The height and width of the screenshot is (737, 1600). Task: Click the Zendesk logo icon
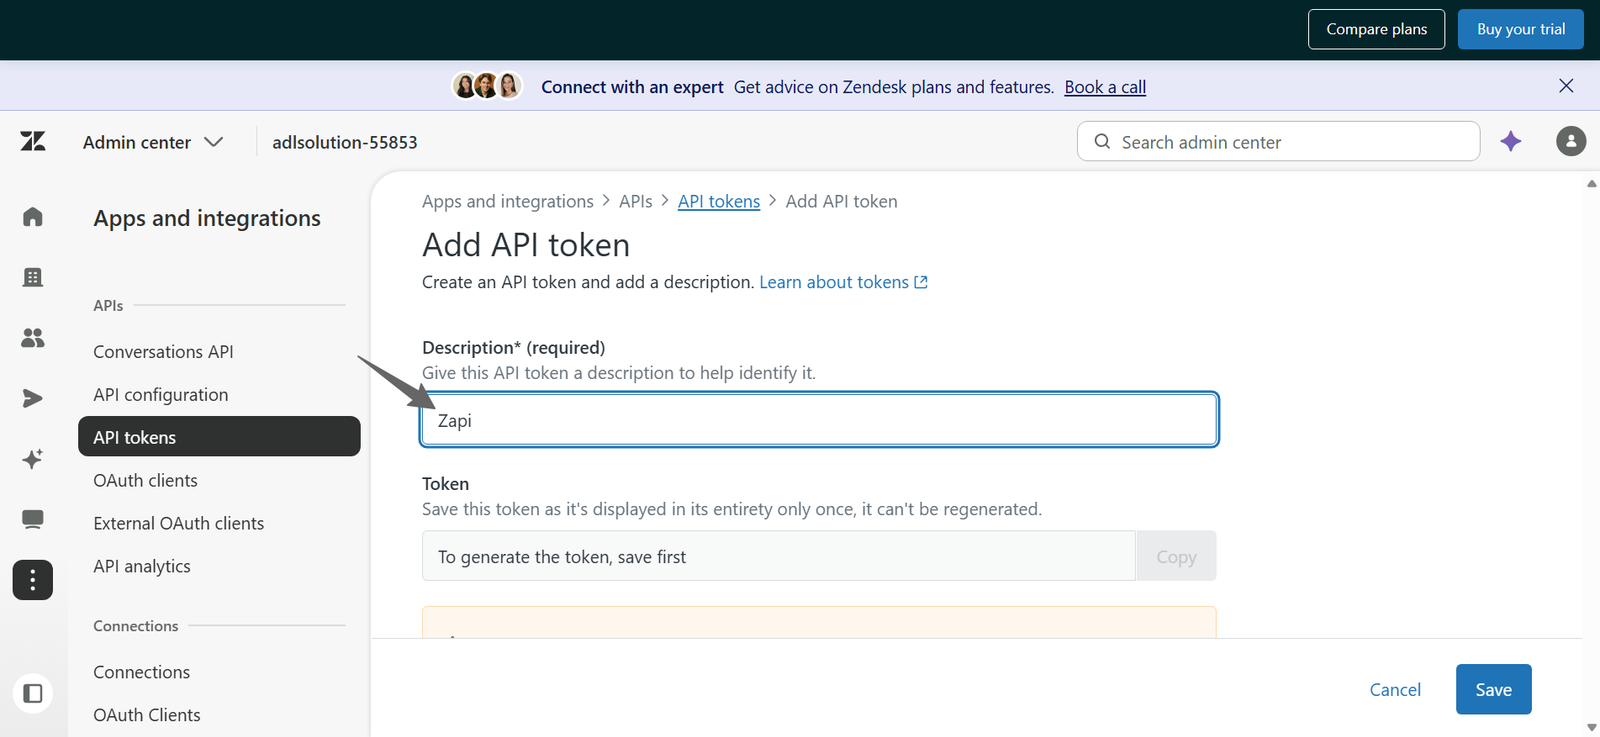[33, 142]
